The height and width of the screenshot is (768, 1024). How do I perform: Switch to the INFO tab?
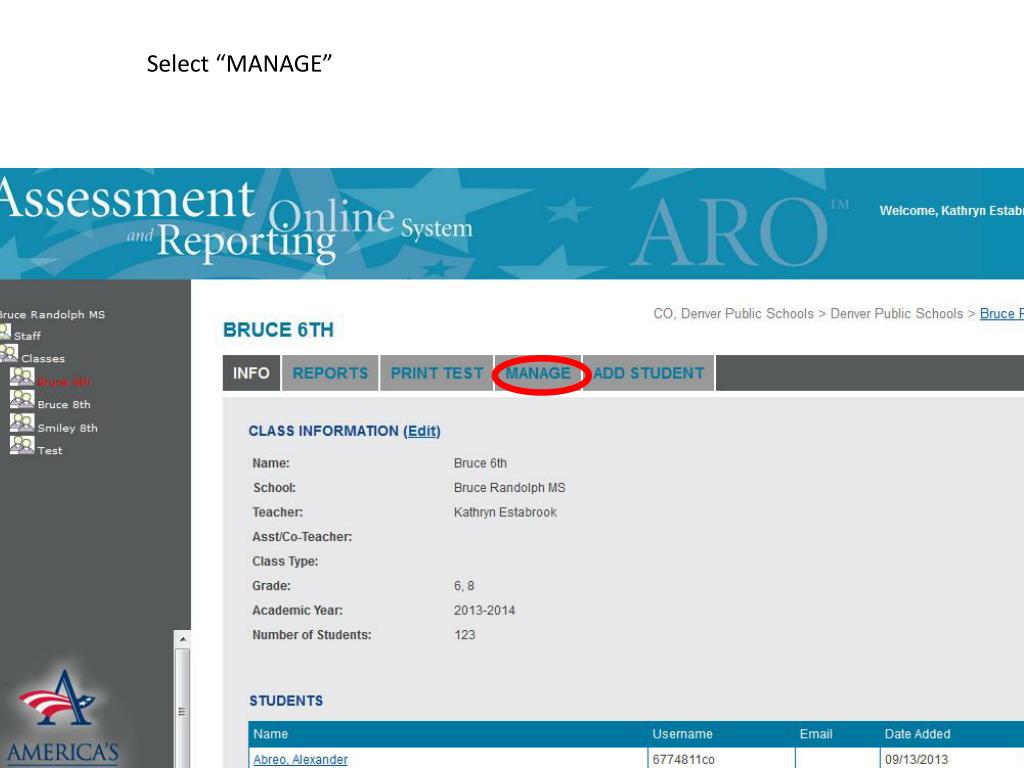coord(251,373)
